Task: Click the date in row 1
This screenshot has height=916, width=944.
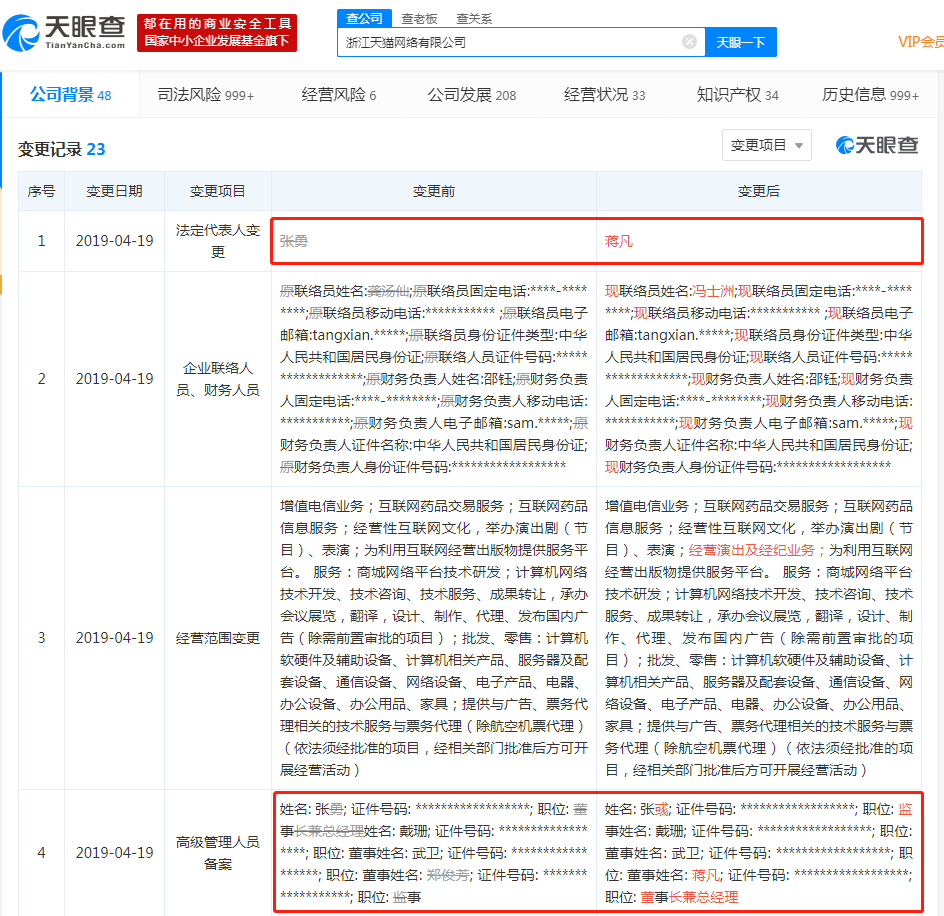Action: 114,241
